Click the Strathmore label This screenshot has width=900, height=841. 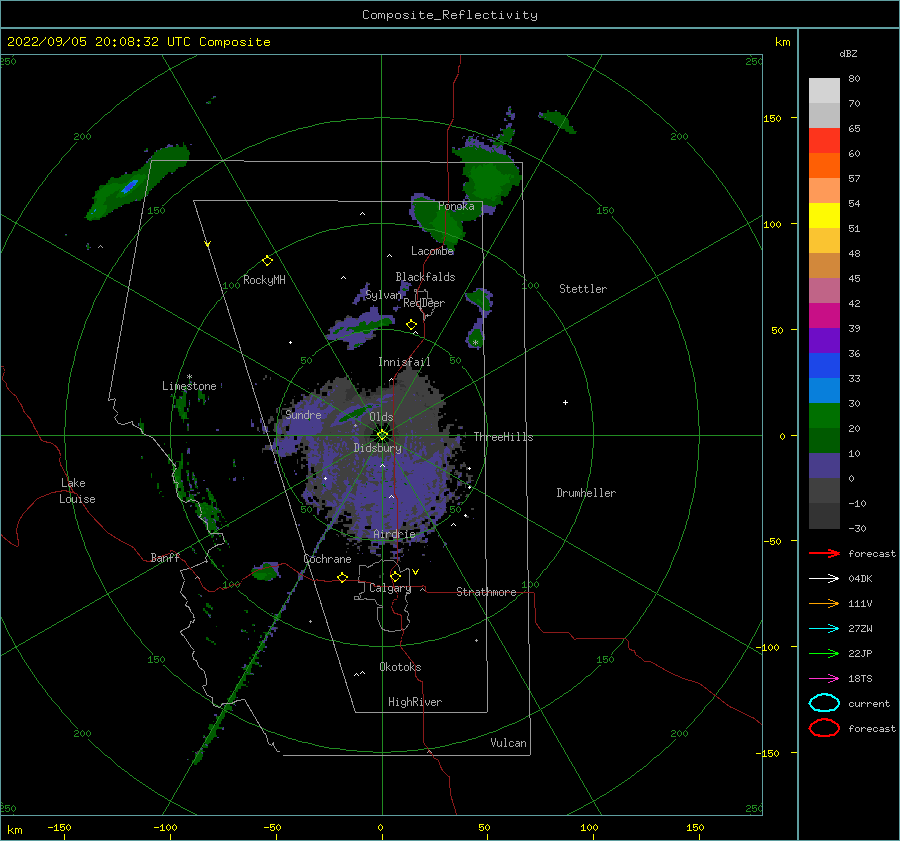486,592
